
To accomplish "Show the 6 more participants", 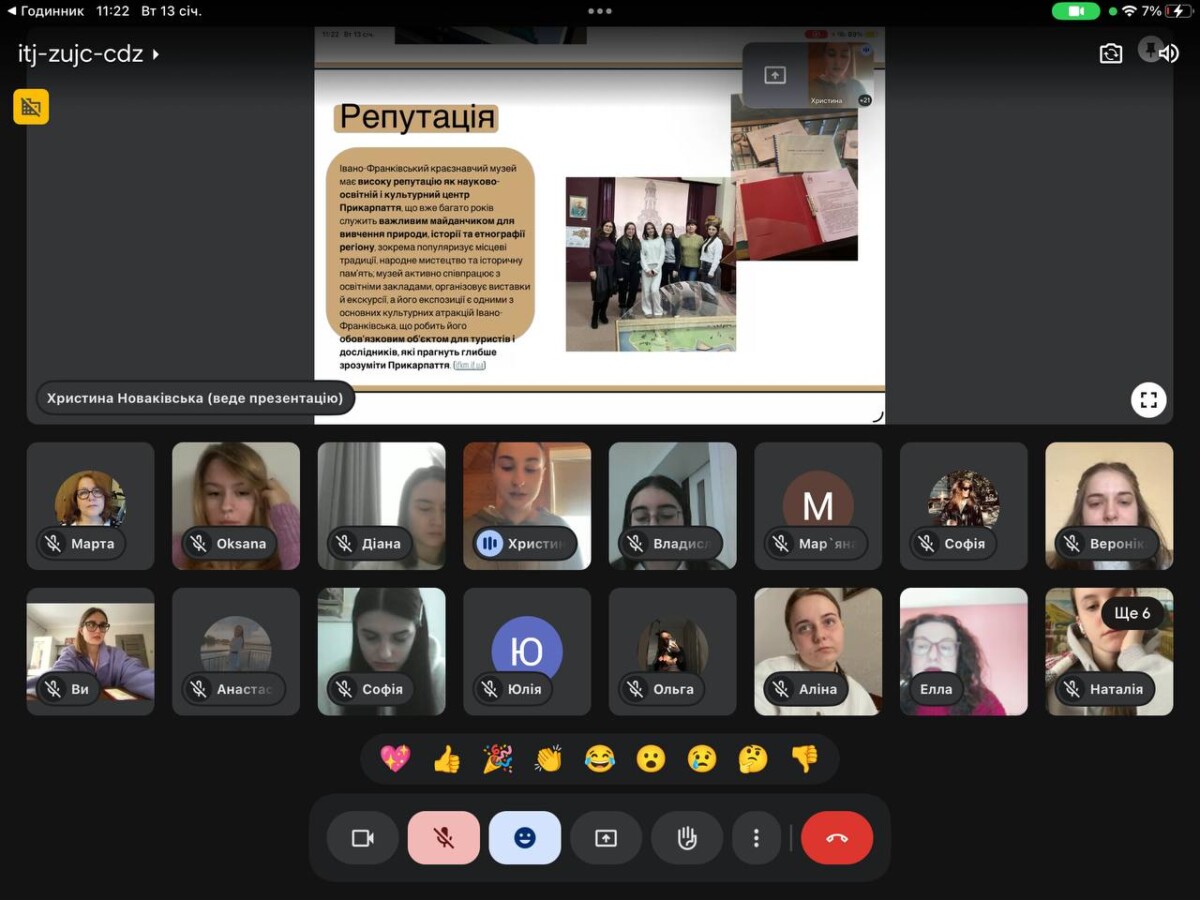I will tap(1132, 613).
